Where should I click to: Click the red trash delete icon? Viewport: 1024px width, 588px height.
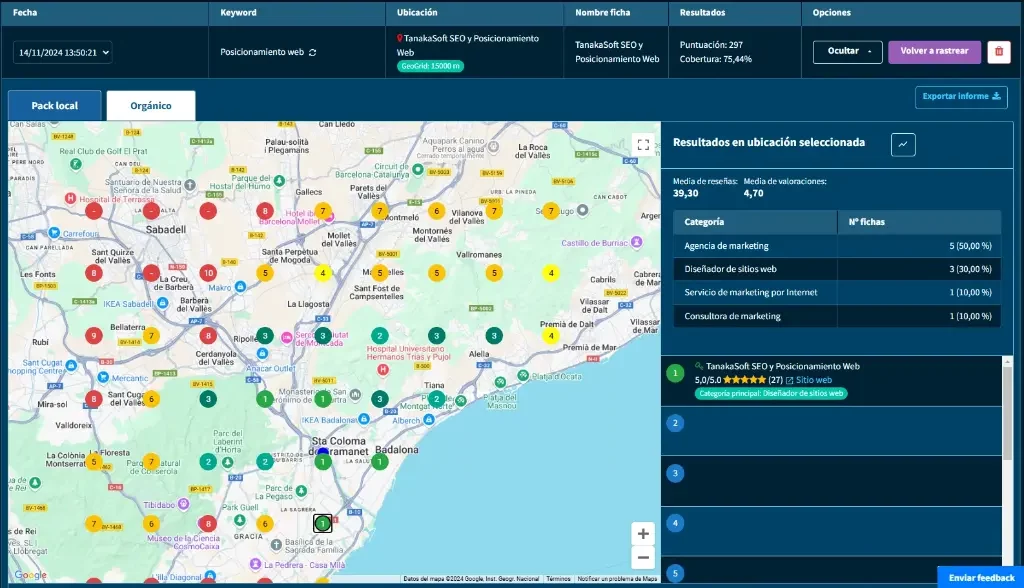tap(998, 52)
